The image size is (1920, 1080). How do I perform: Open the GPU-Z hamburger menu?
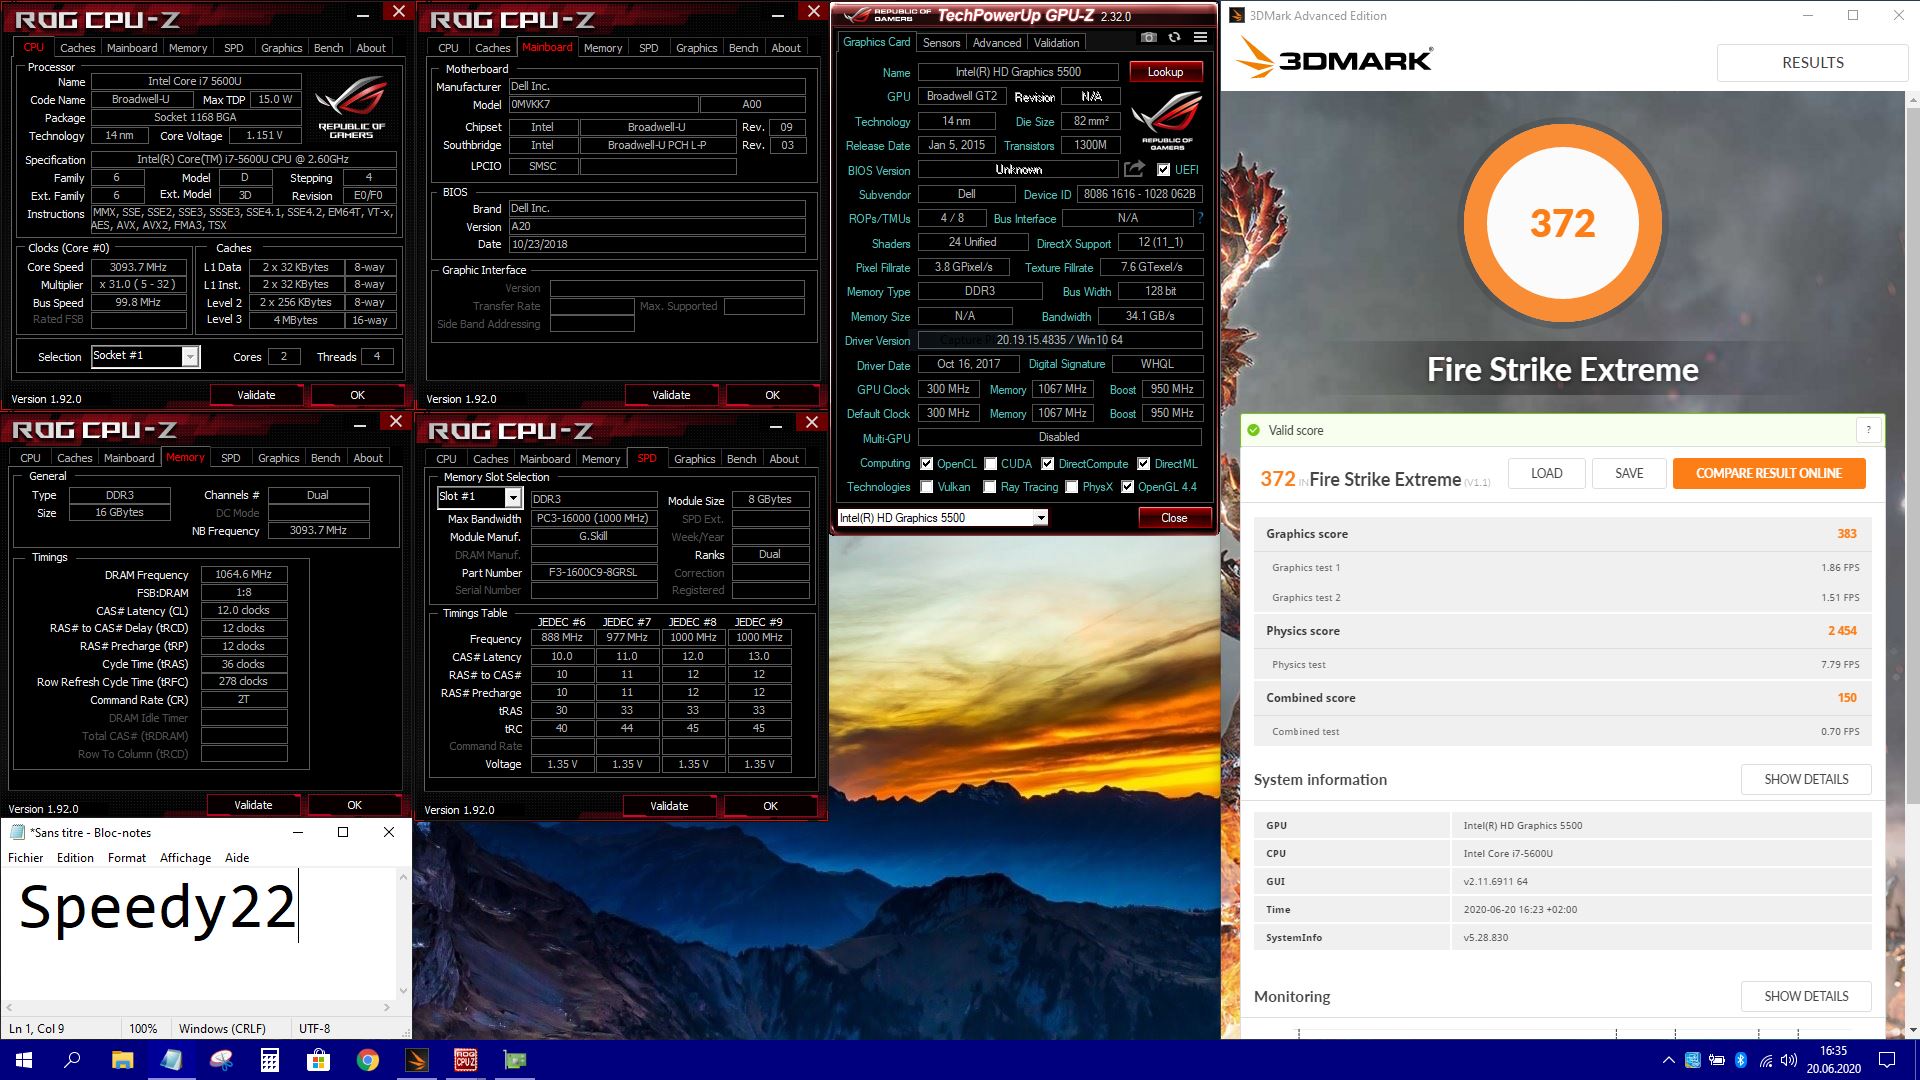(1200, 37)
